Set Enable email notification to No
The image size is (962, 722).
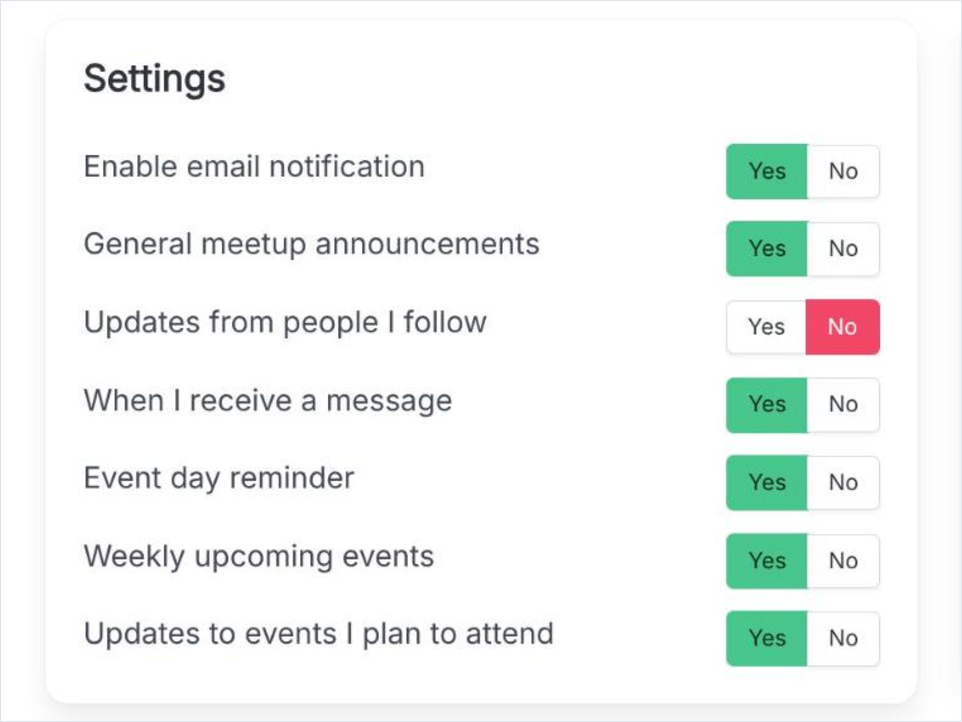[x=843, y=171]
